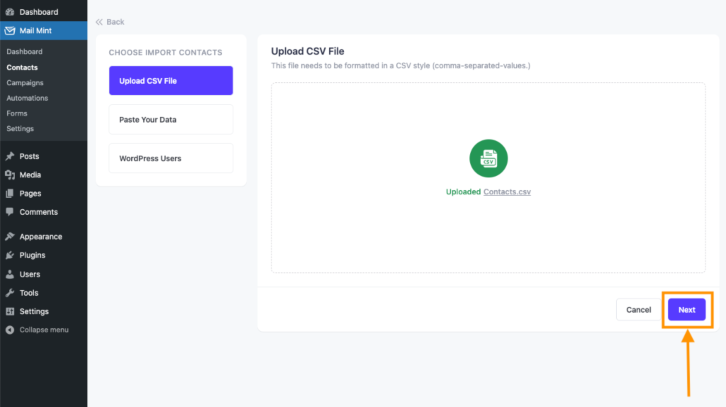Click the CSV upload drop zone

coord(488,178)
